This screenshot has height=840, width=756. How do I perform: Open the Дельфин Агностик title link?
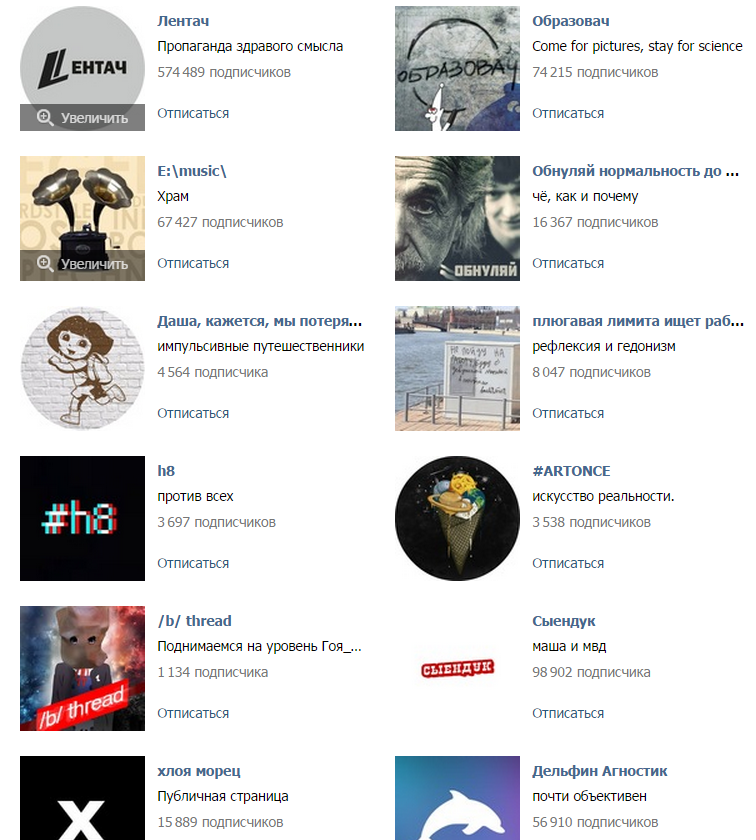[600, 771]
